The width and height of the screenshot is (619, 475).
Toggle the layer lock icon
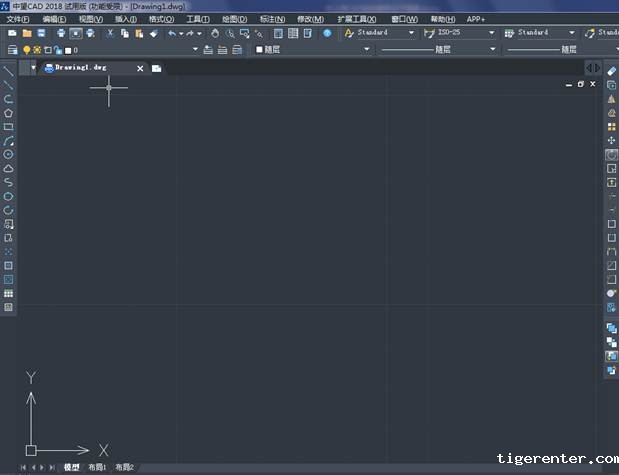57,49
